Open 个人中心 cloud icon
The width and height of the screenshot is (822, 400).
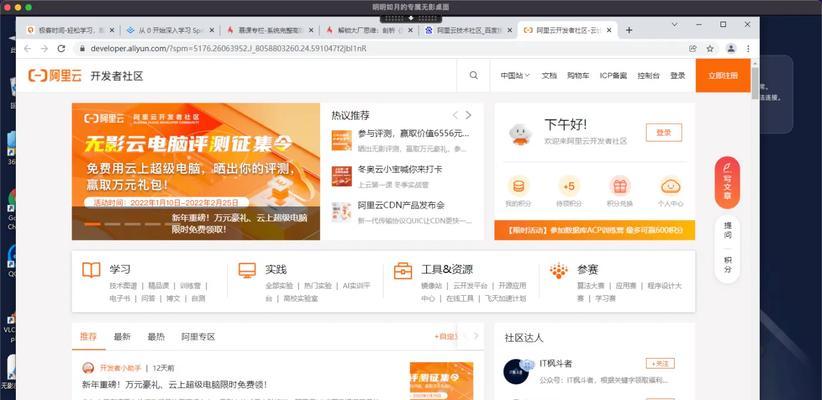pyautogui.click(x=671, y=186)
